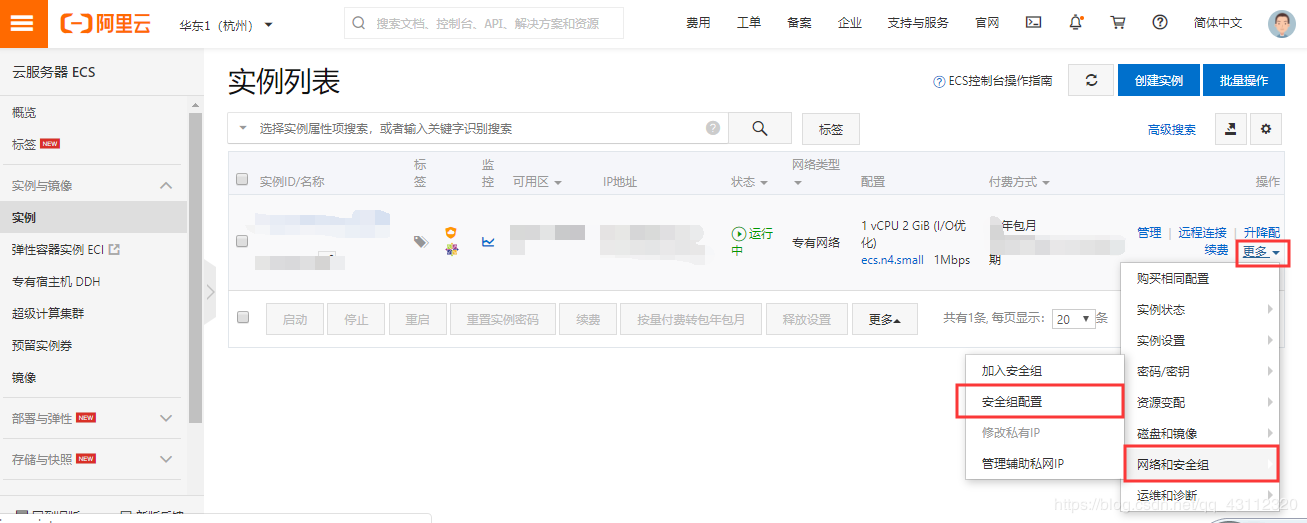Open the notifications bell
1307x523 pixels.
[1076, 22]
